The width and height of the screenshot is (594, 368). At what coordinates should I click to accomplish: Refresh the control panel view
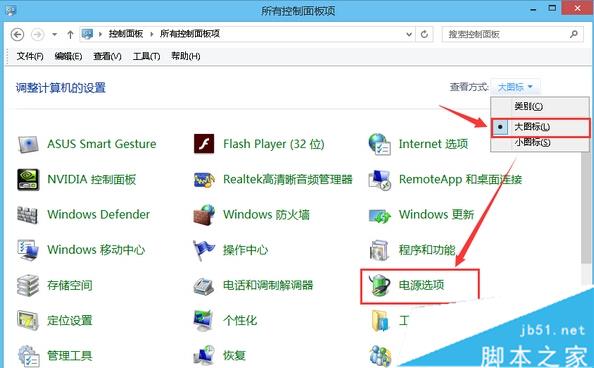click(424, 34)
